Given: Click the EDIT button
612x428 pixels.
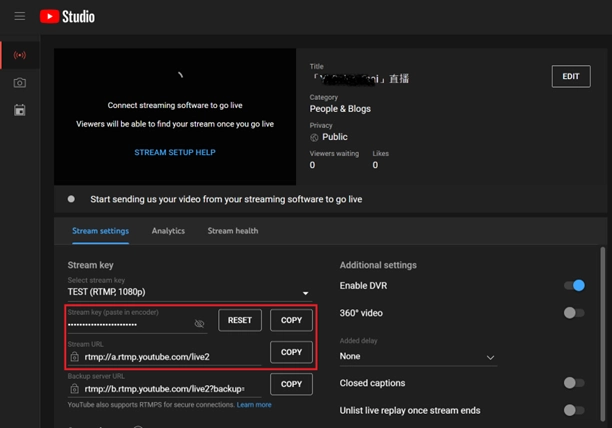Looking at the screenshot, I should (x=571, y=76).
